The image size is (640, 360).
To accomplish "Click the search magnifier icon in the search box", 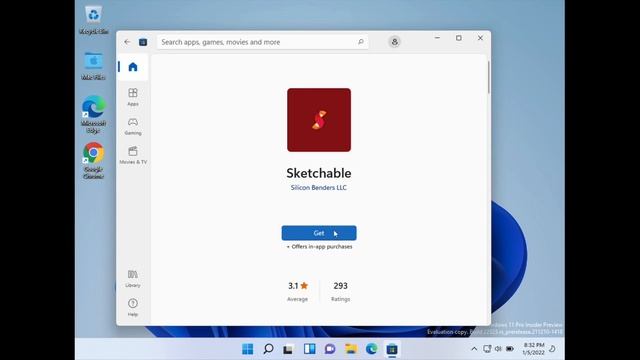I will tap(361, 42).
